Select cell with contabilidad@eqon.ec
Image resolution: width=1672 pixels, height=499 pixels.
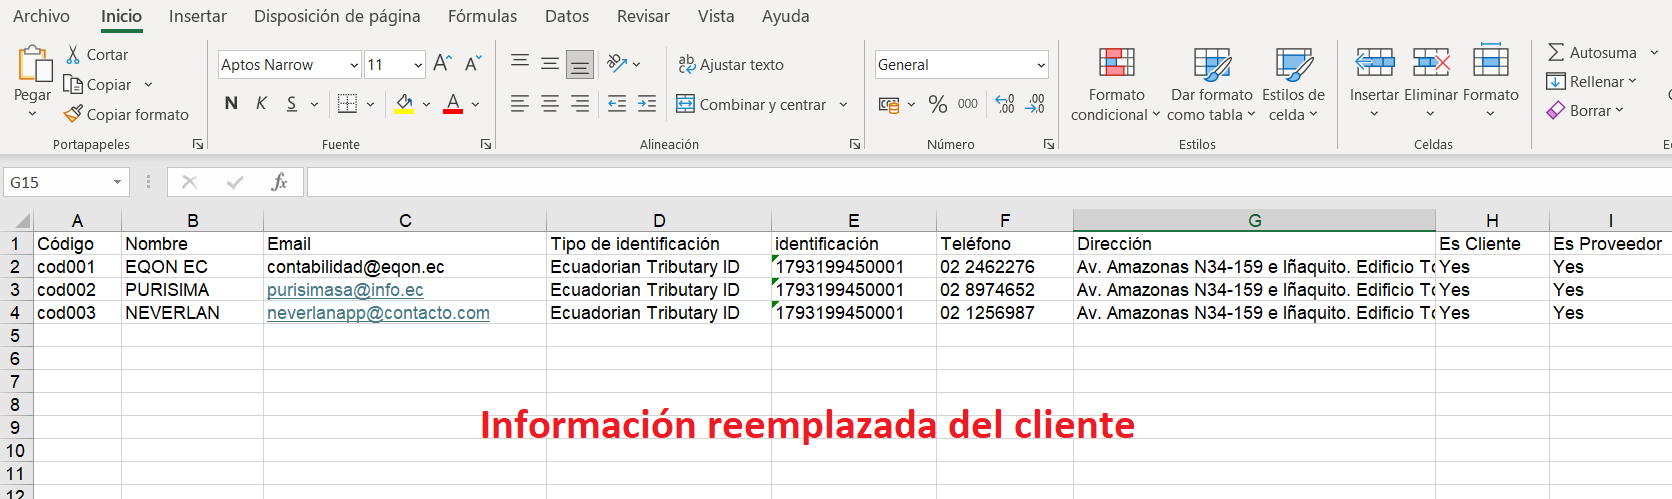[x=404, y=267]
